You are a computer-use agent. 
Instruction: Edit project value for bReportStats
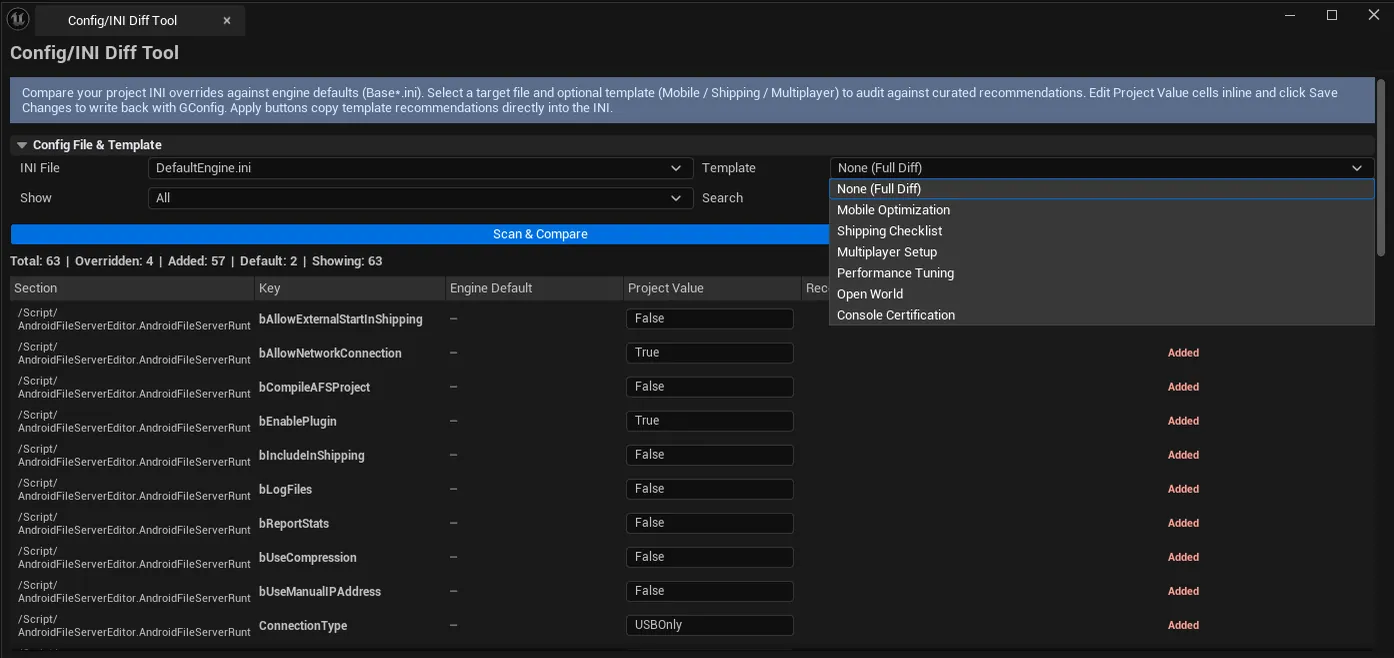pyautogui.click(x=710, y=523)
